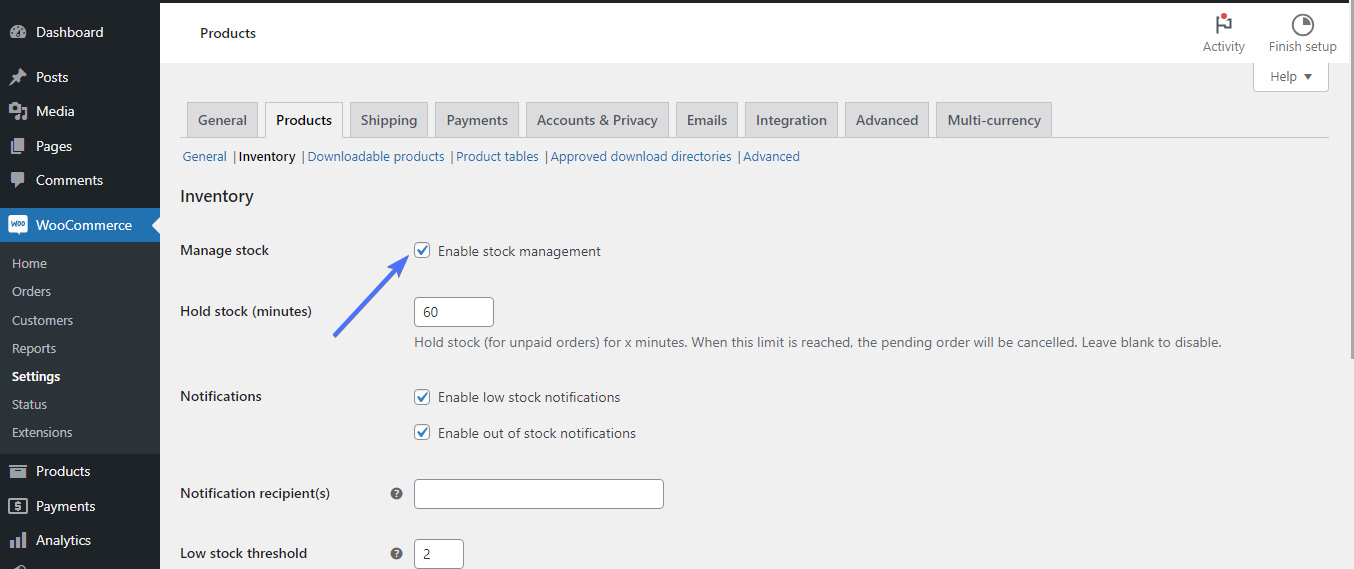The width and height of the screenshot is (1354, 569).
Task: Open Orders in WooCommerce submenu
Action: (x=31, y=292)
